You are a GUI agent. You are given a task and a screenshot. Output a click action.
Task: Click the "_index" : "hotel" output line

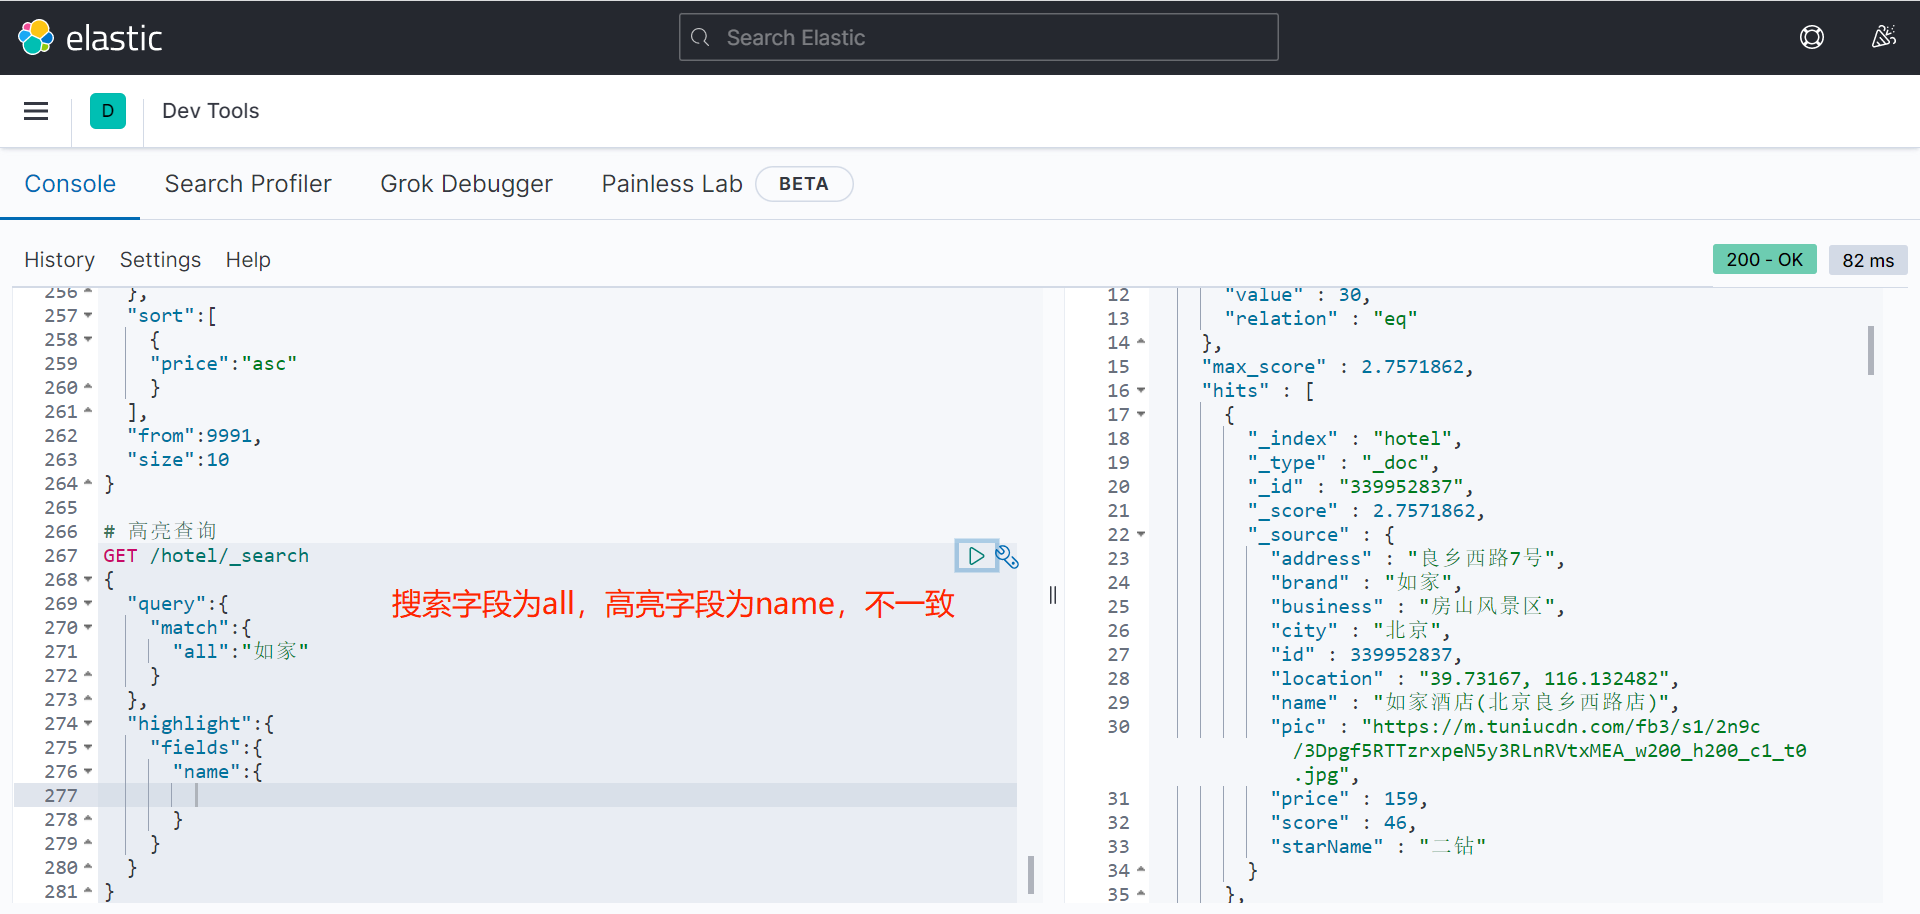coord(1355,439)
